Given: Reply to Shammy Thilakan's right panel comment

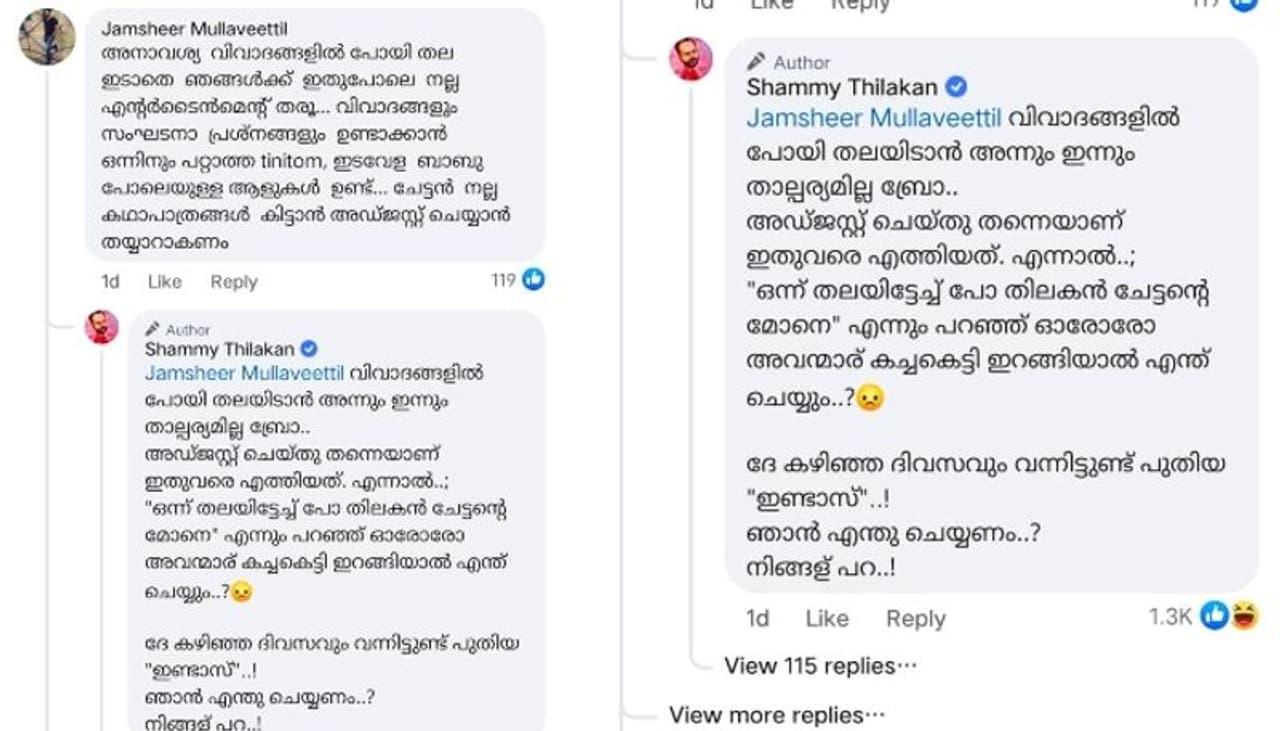Looking at the screenshot, I should [915, 619].
